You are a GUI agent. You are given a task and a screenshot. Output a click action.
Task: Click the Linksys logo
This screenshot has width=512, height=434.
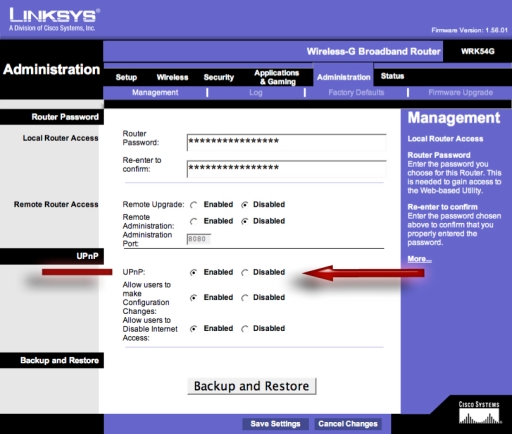pos(54,20)
